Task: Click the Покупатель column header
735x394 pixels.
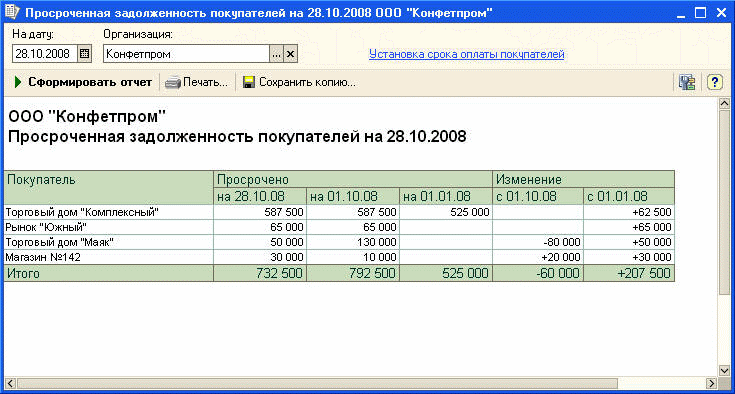Action: 109,187
